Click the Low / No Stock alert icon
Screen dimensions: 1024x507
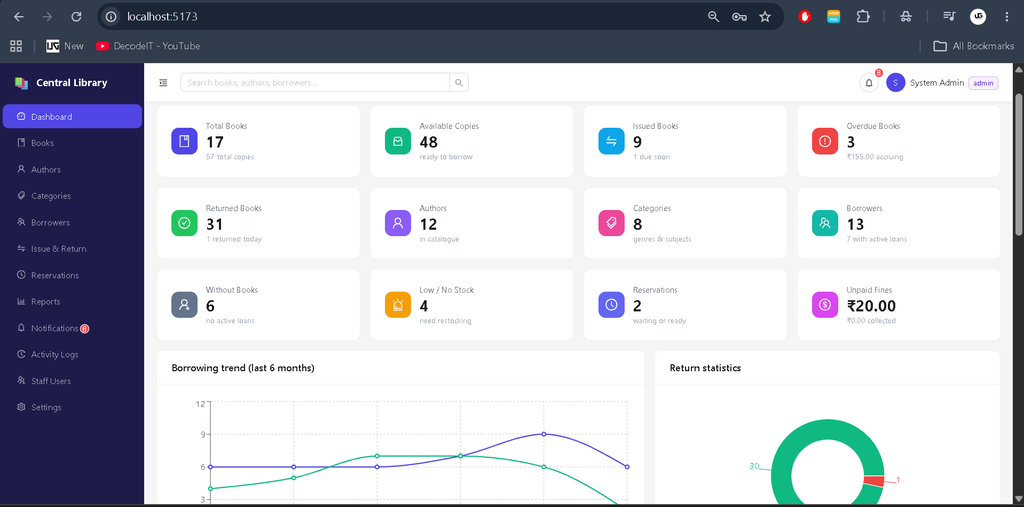tap(398, 304)
